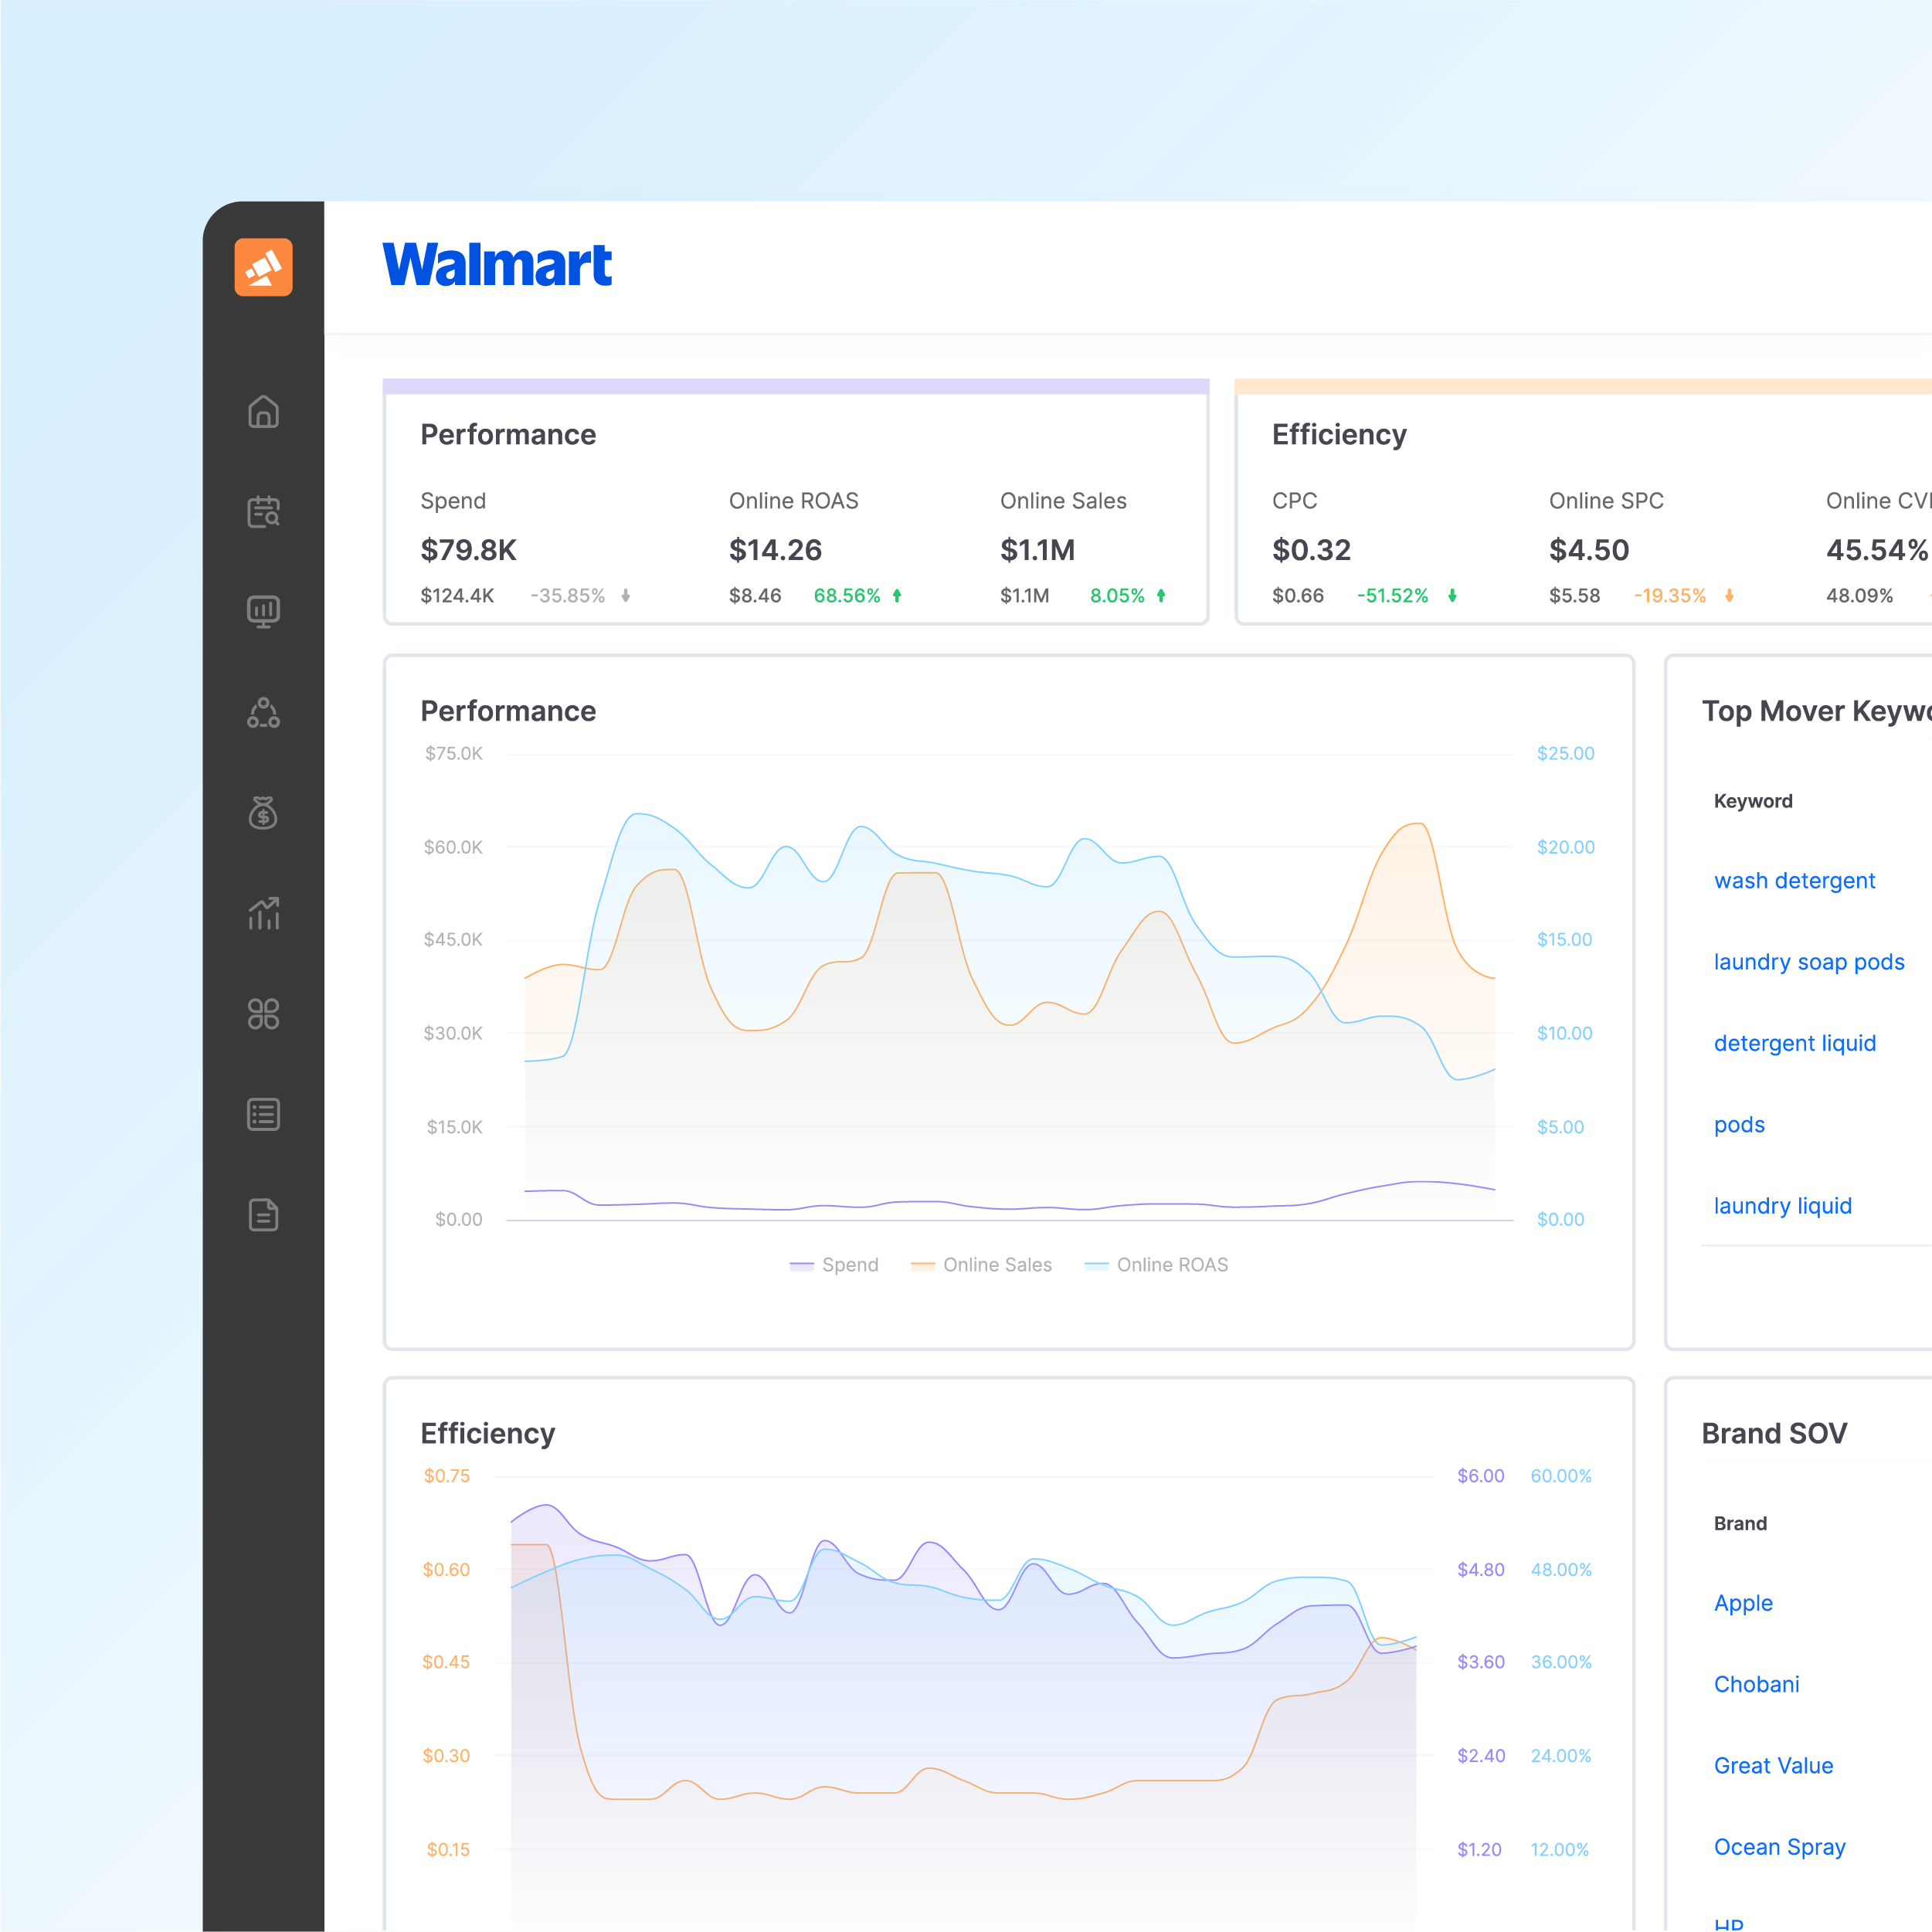Select the list view sidebar icon
Screen dimensions: 1932x1932
[263, 1114]
